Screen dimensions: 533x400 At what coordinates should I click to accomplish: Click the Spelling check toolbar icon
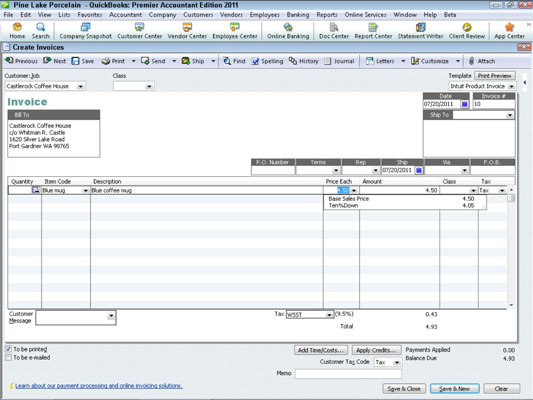(255, 61)
